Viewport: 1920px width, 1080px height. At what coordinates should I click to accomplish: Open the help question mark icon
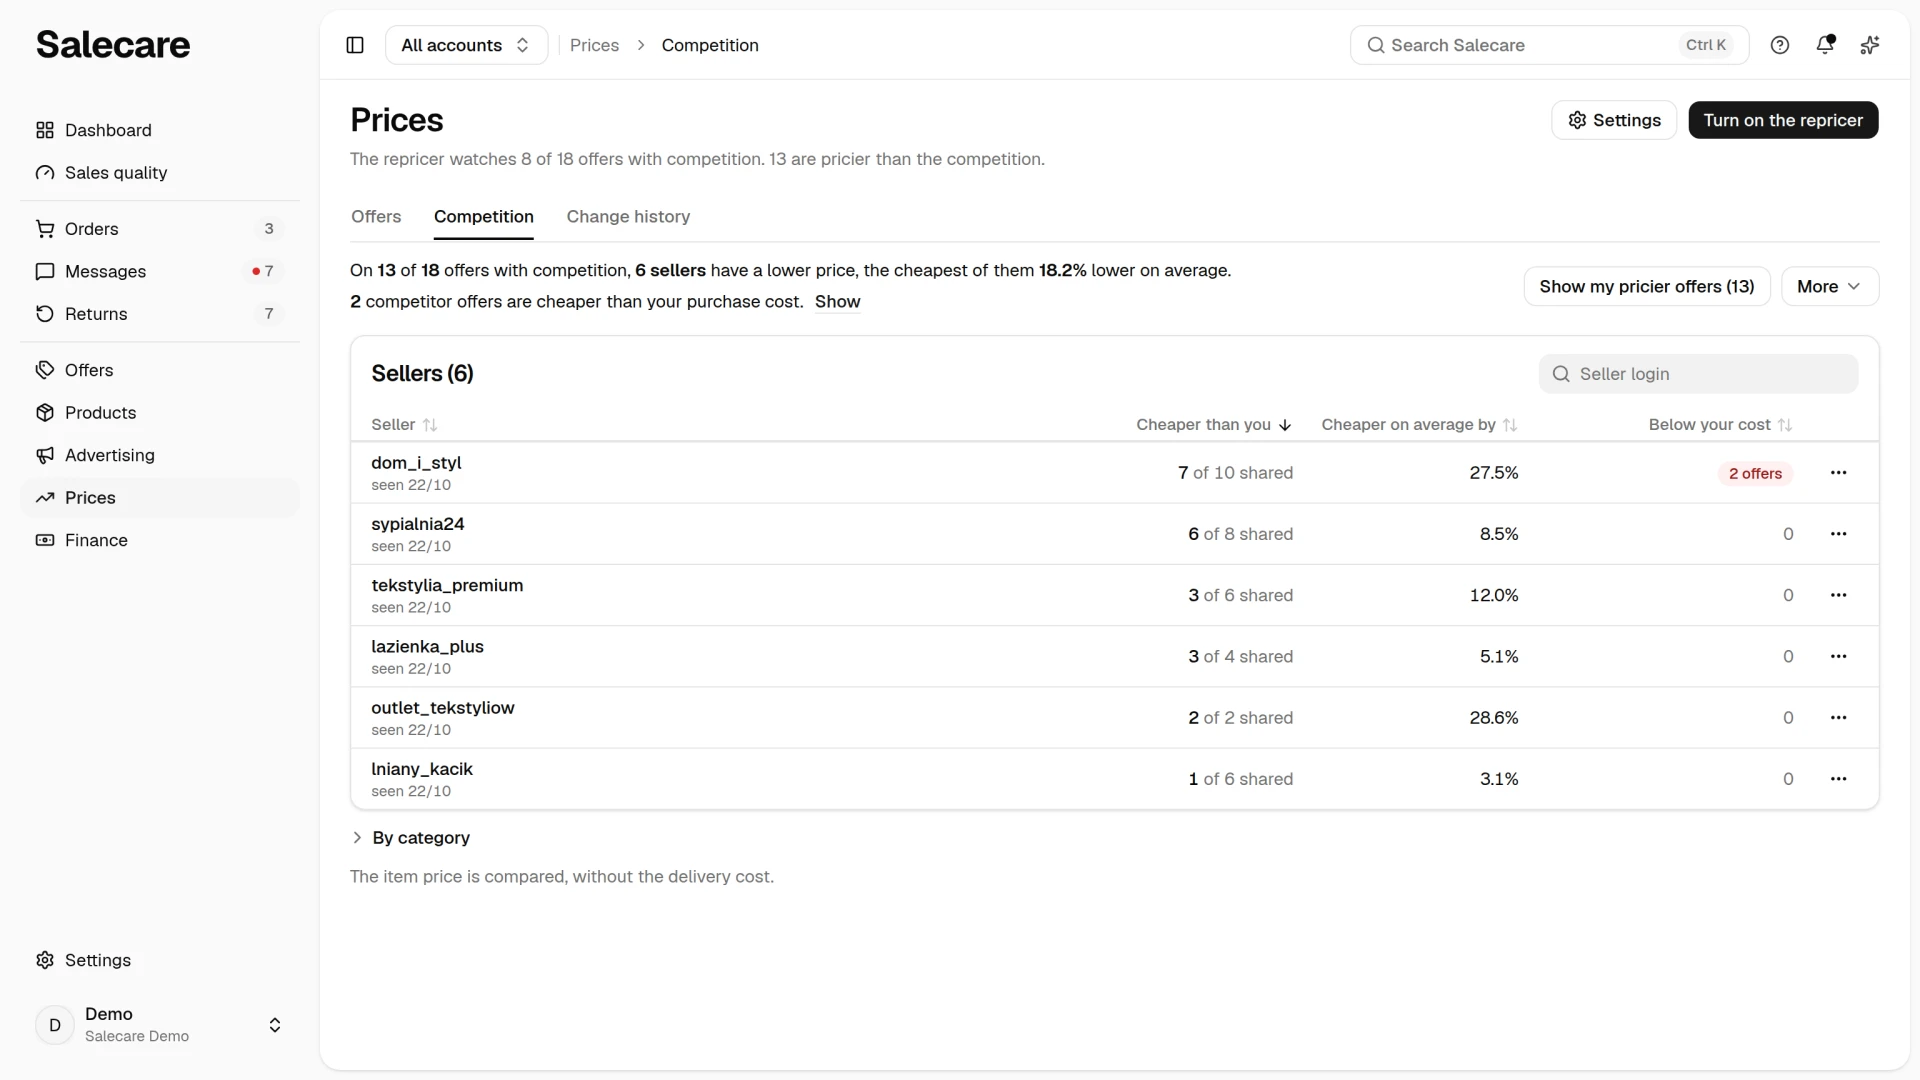1780,45
